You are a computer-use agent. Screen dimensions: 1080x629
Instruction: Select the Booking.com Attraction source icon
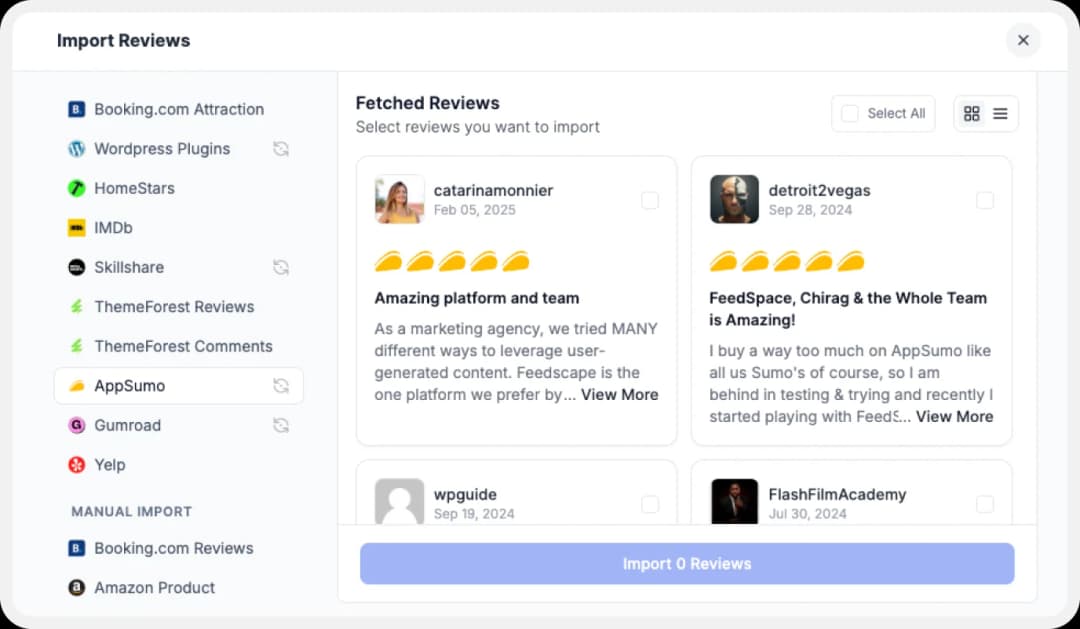click(x=76, y=109)
